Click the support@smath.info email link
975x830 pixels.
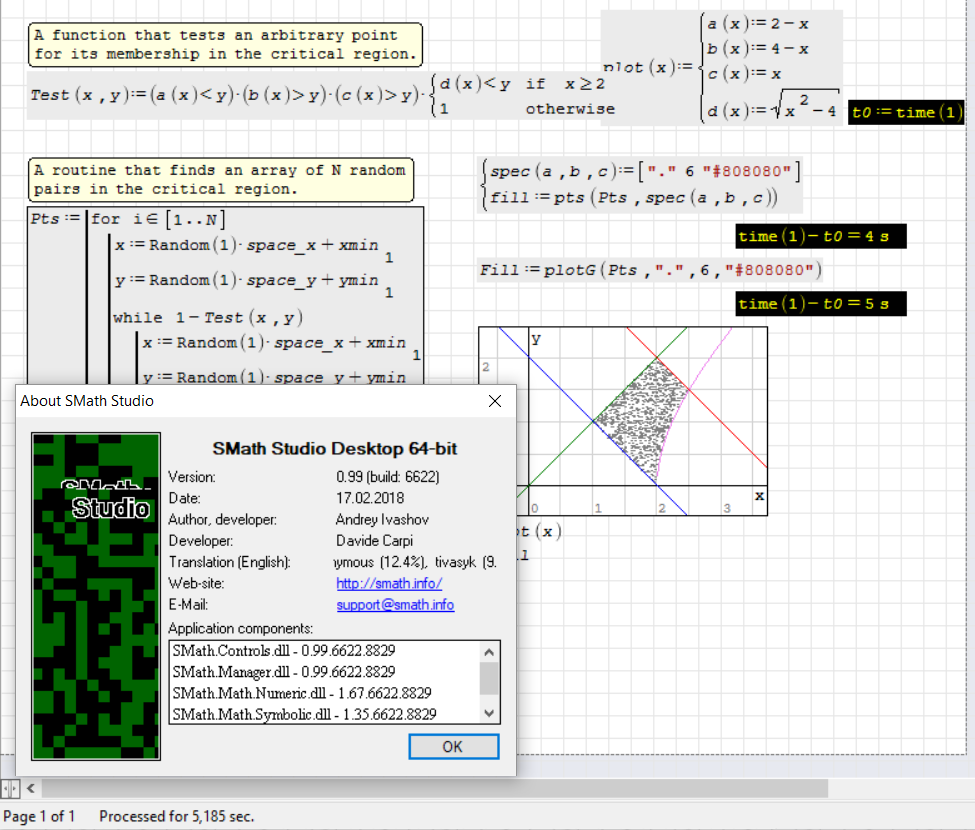coord(395,605)
